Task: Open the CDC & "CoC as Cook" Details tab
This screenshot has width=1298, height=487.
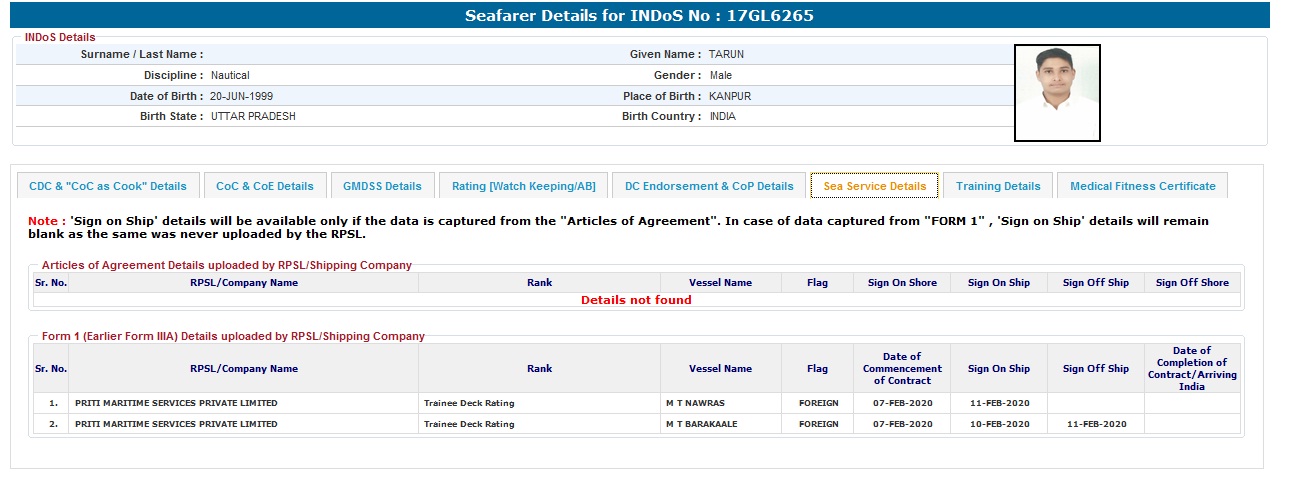Action: pyautogui.click(x=108, y=186)
